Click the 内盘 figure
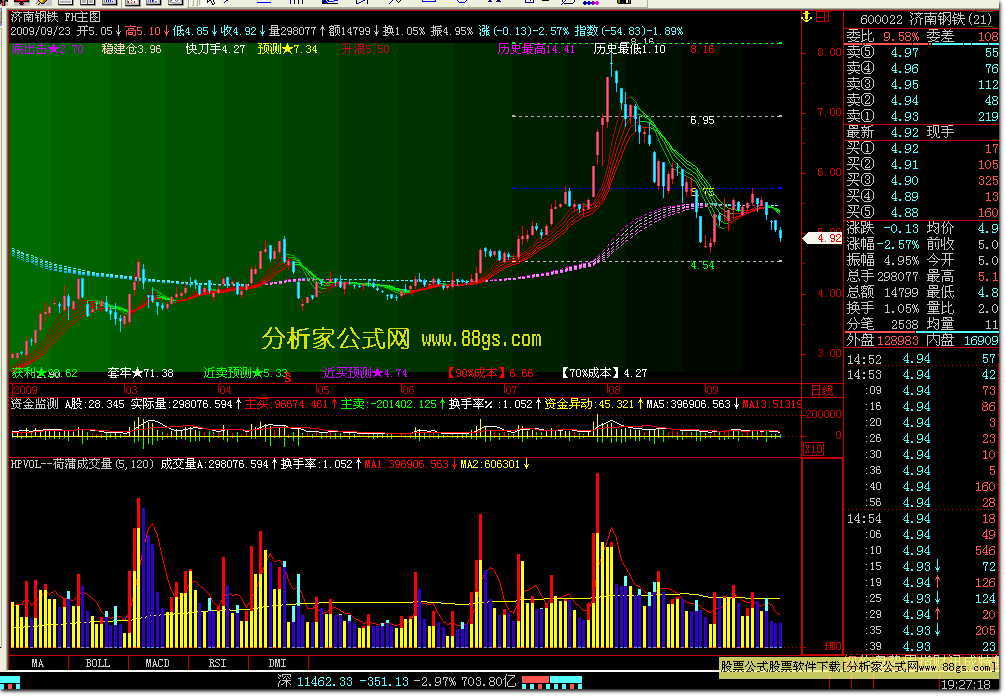Image resolution: width=1006 pixels, height=696 pixels. click(x=981, y=341)
